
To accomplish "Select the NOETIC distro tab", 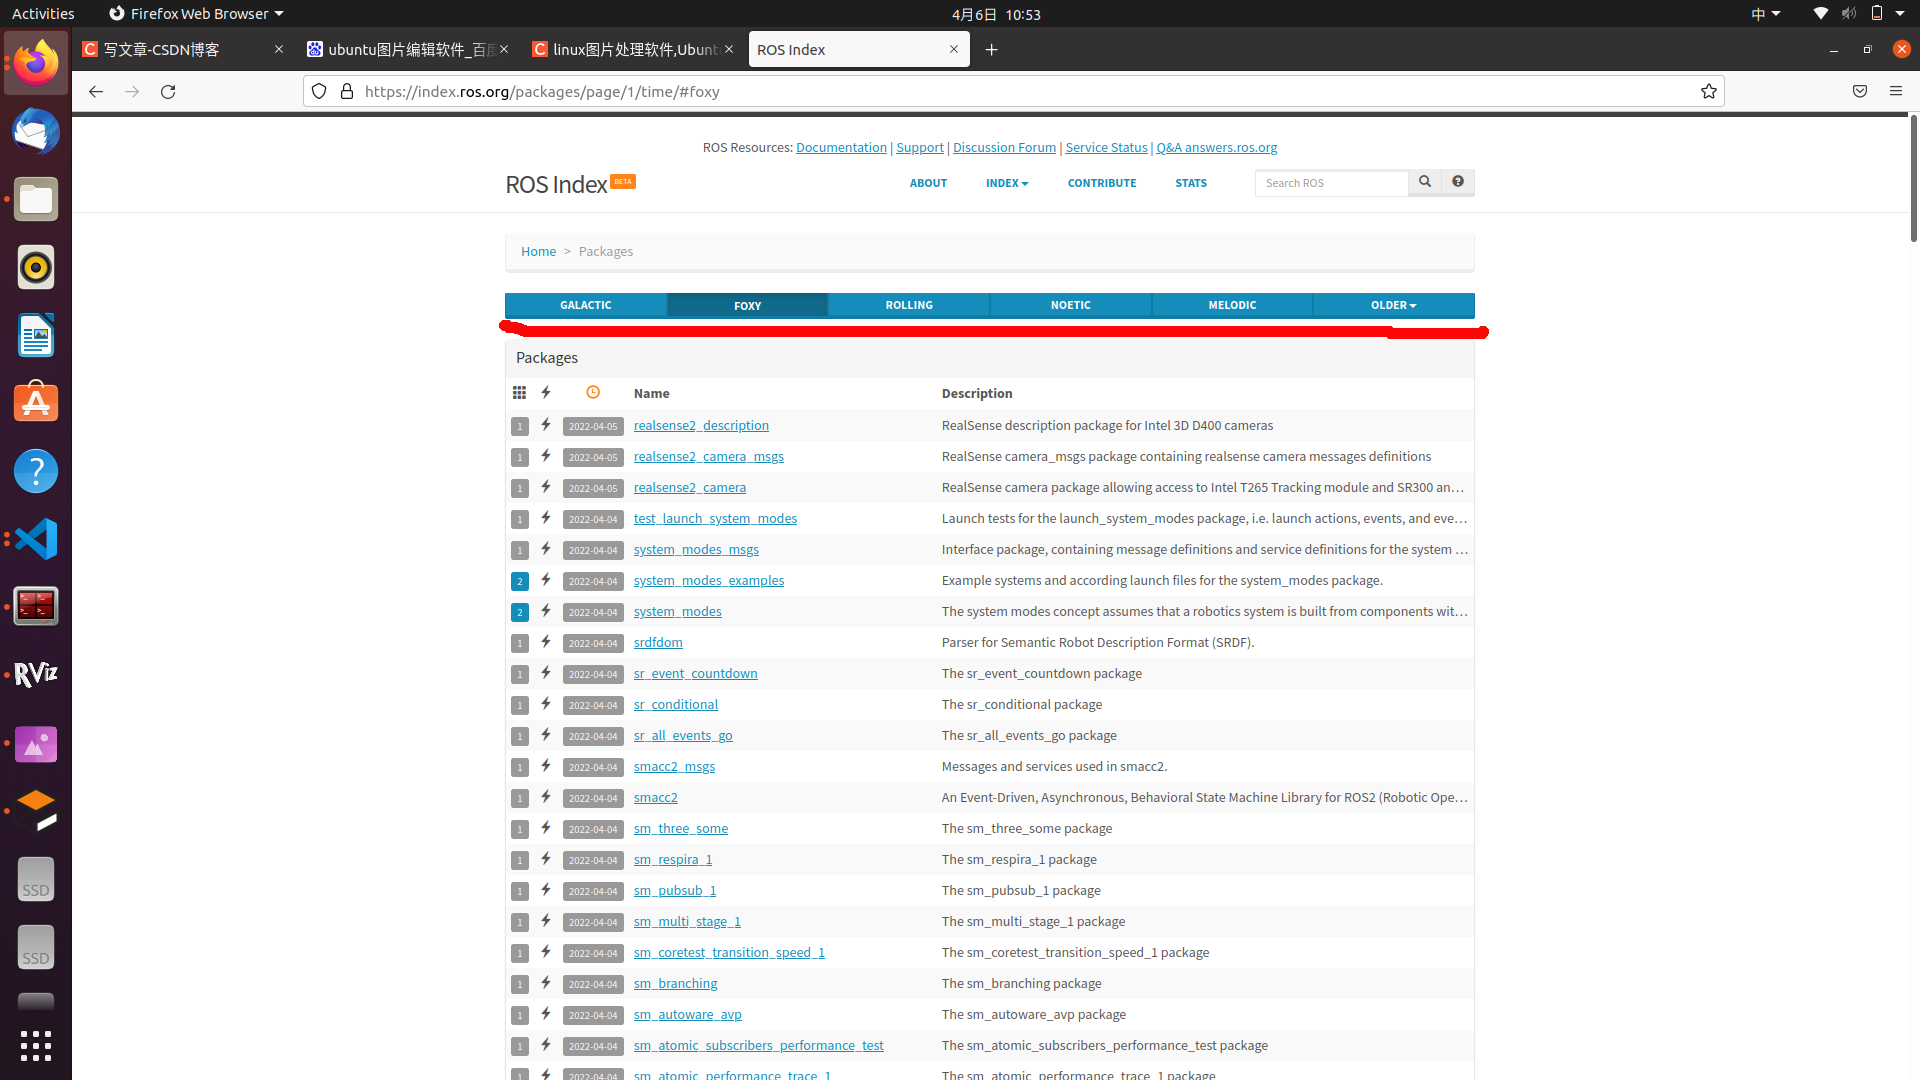I will (x=1070, y=305).
